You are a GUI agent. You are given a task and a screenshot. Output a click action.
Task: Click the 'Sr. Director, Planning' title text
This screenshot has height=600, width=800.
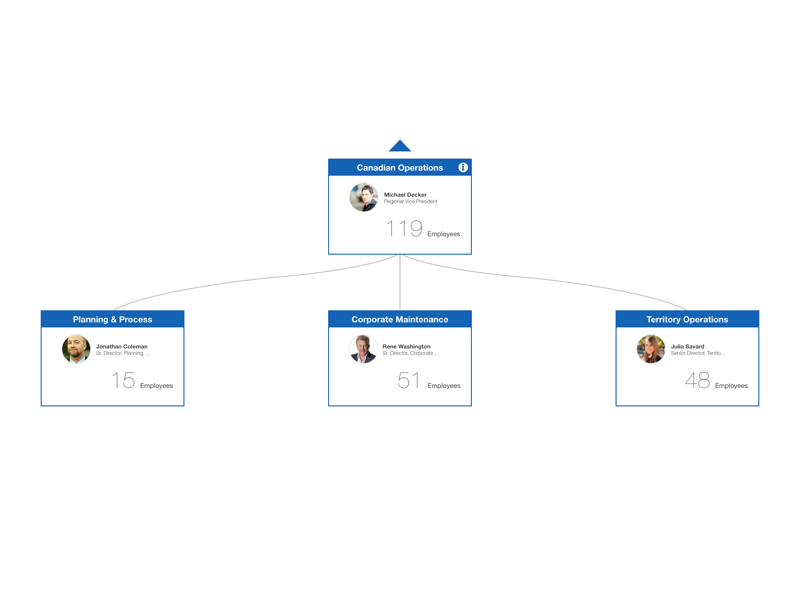tap(123, 353)
